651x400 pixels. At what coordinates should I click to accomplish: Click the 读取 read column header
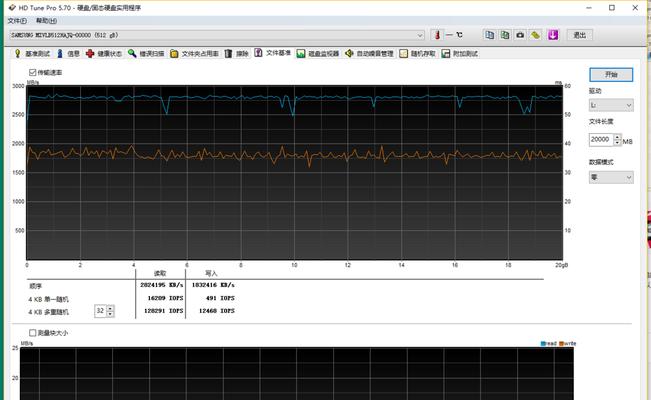point(160,273)
